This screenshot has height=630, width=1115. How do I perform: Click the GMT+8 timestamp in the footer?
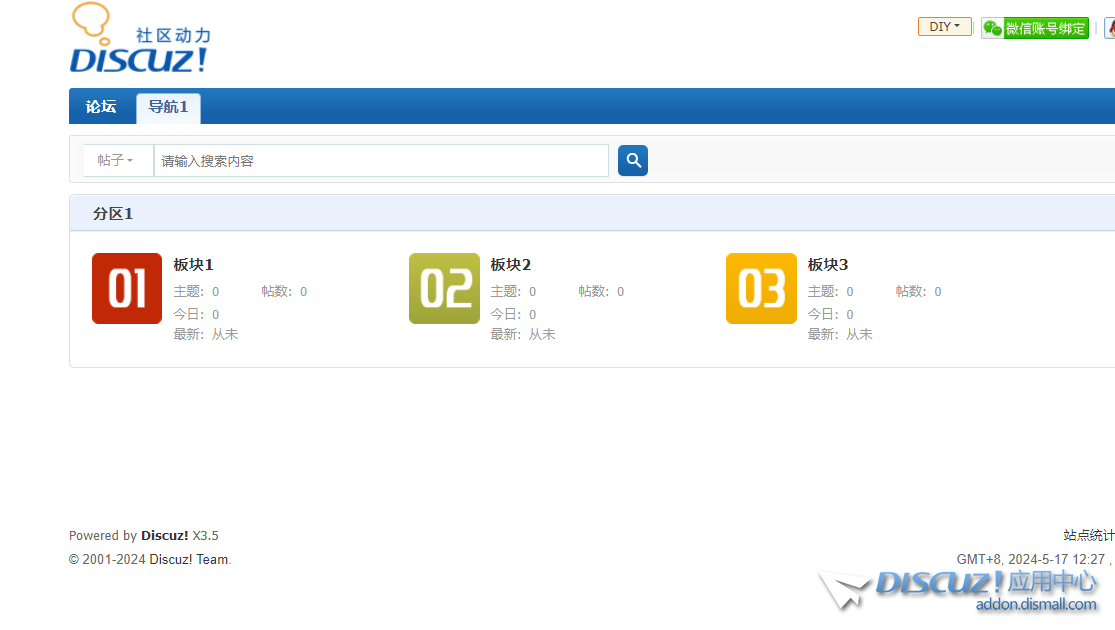[1031, 560]
